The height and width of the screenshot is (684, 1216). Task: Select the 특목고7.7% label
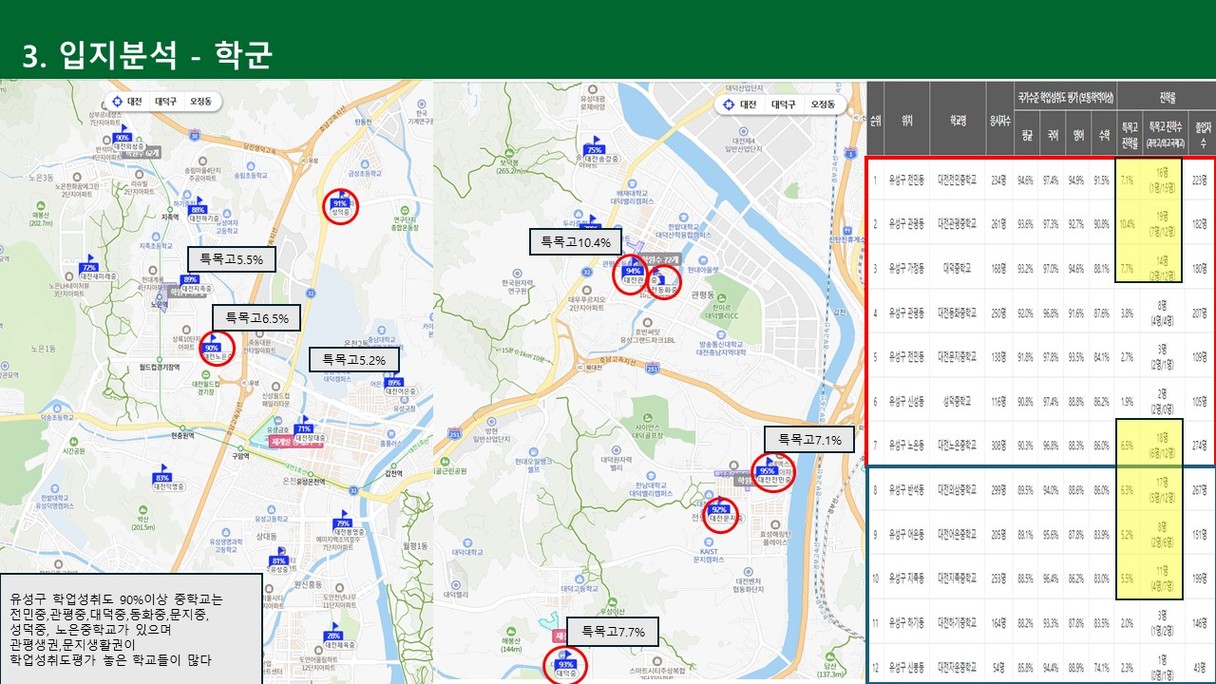613,631
